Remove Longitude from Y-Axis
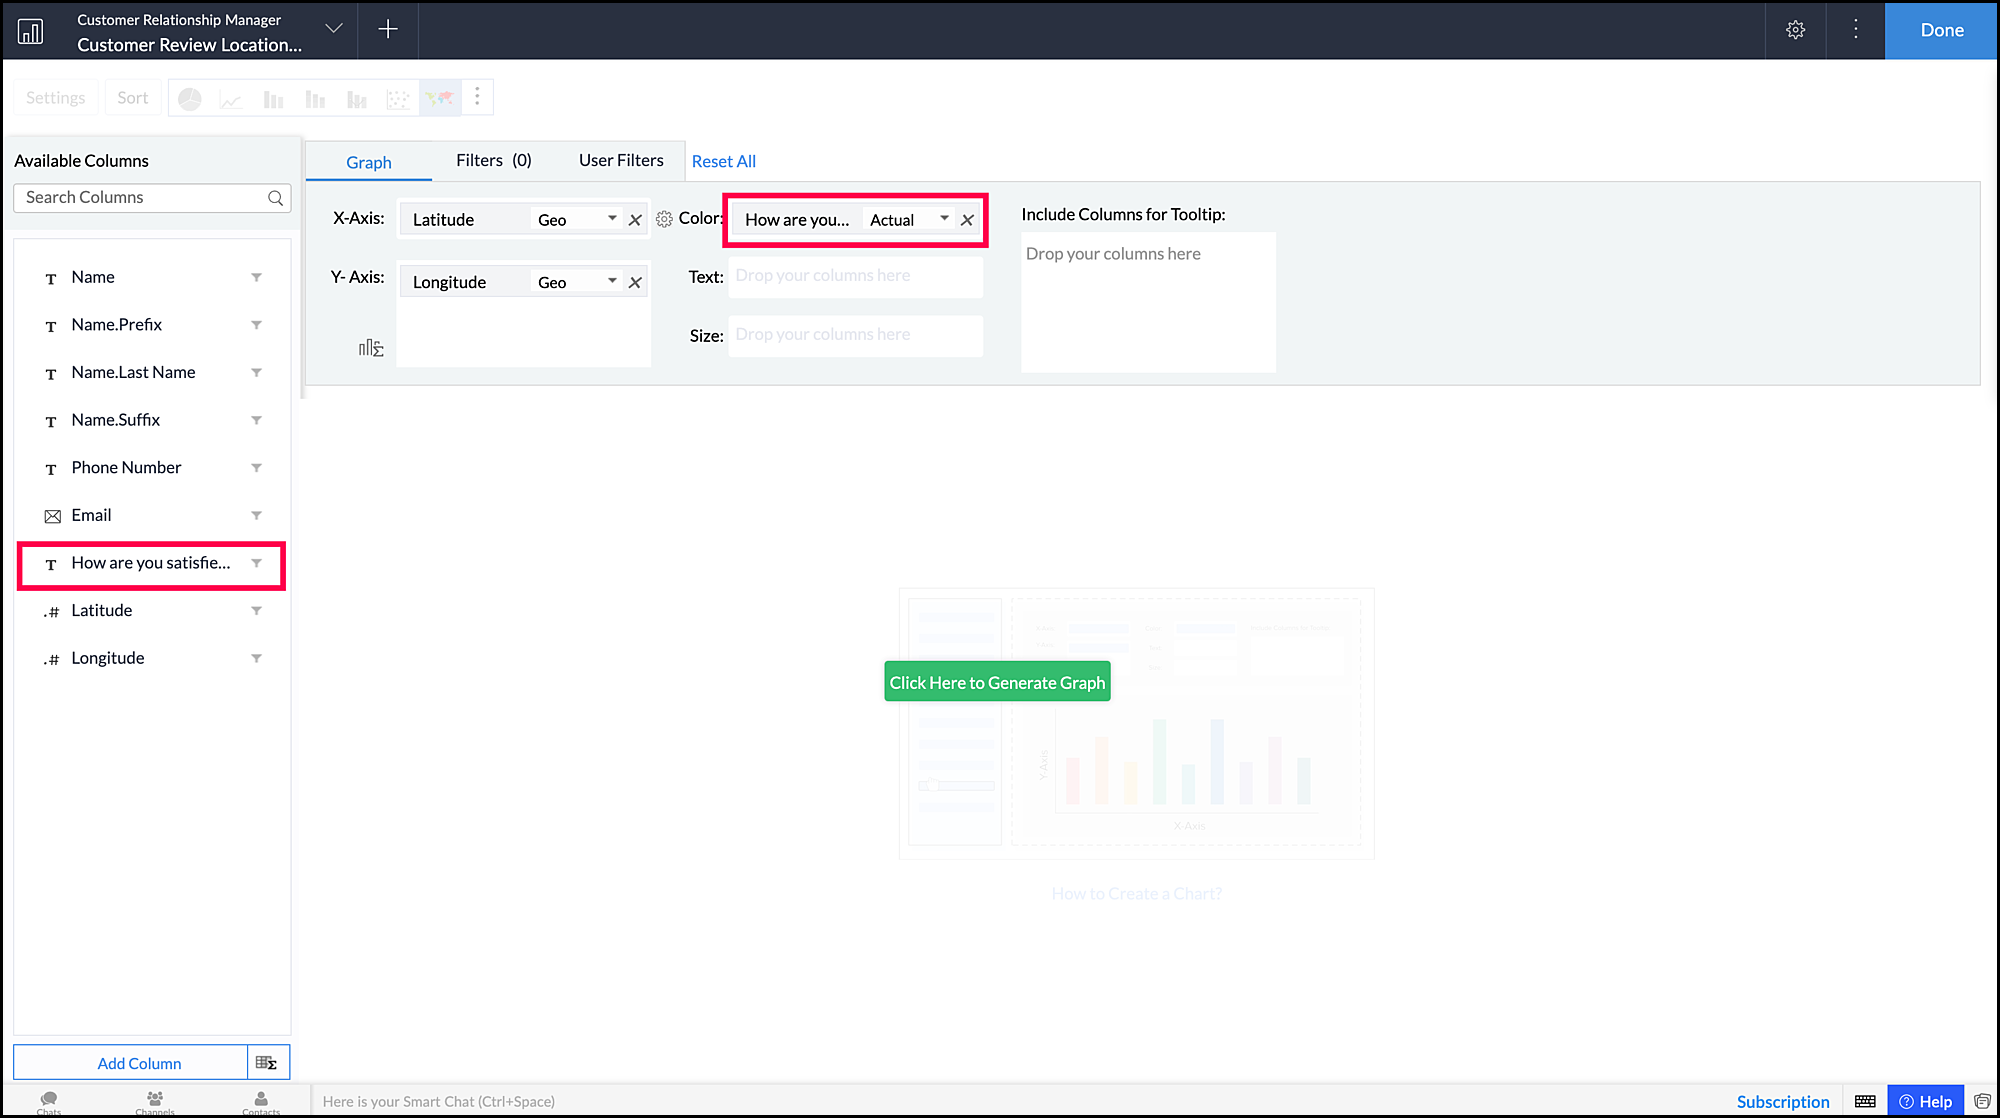This screenshot has height=1118, width=2000. coord(635,283)
